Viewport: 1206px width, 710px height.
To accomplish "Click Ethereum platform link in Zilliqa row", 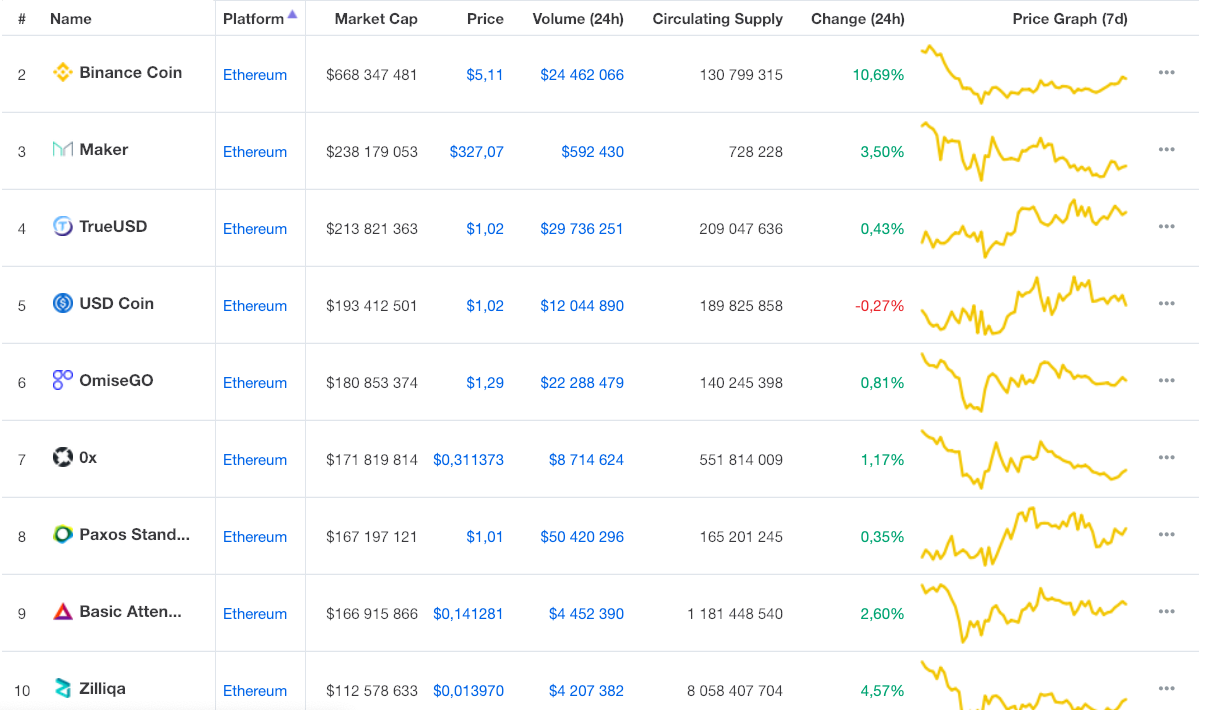I will click(255, 691).
